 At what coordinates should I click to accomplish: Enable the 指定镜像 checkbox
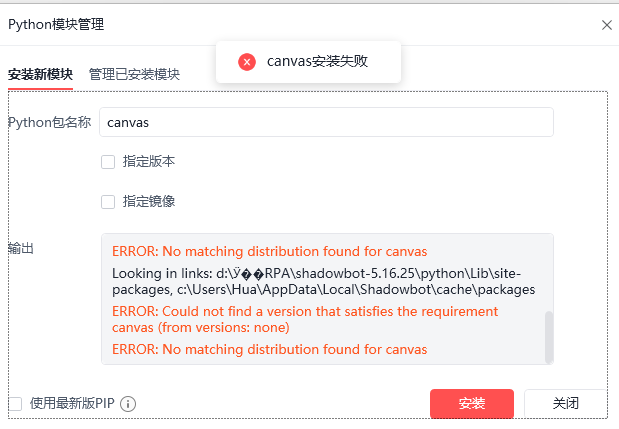(108, 202)
